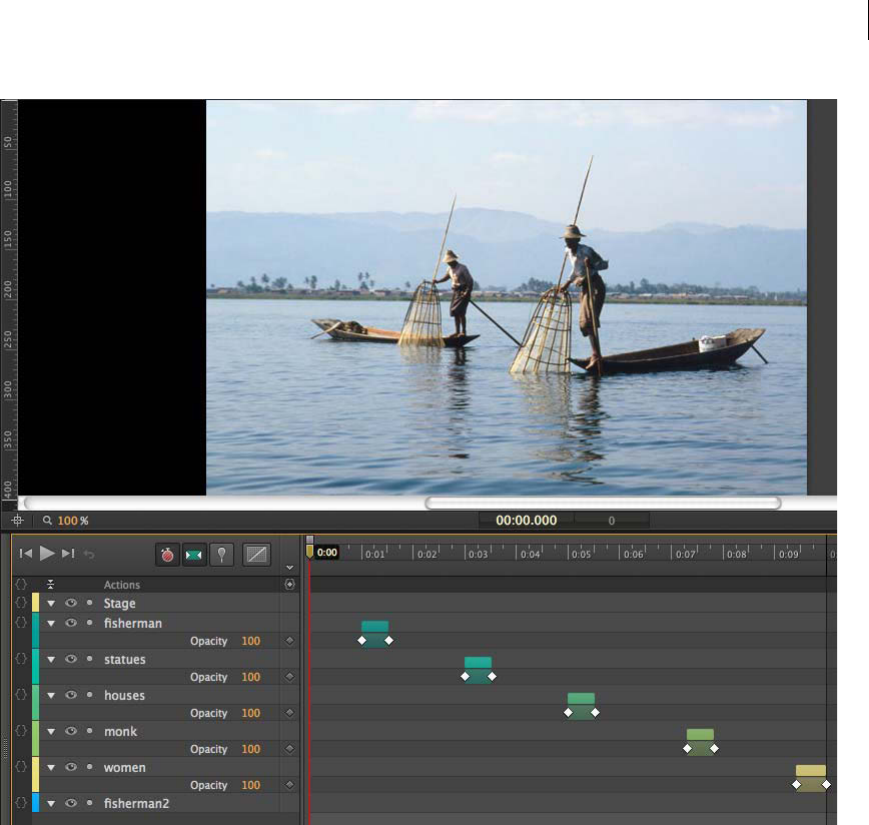Hide the monk layer
Viewport: 869px width, 825px height.
click(x=71, y=731)
